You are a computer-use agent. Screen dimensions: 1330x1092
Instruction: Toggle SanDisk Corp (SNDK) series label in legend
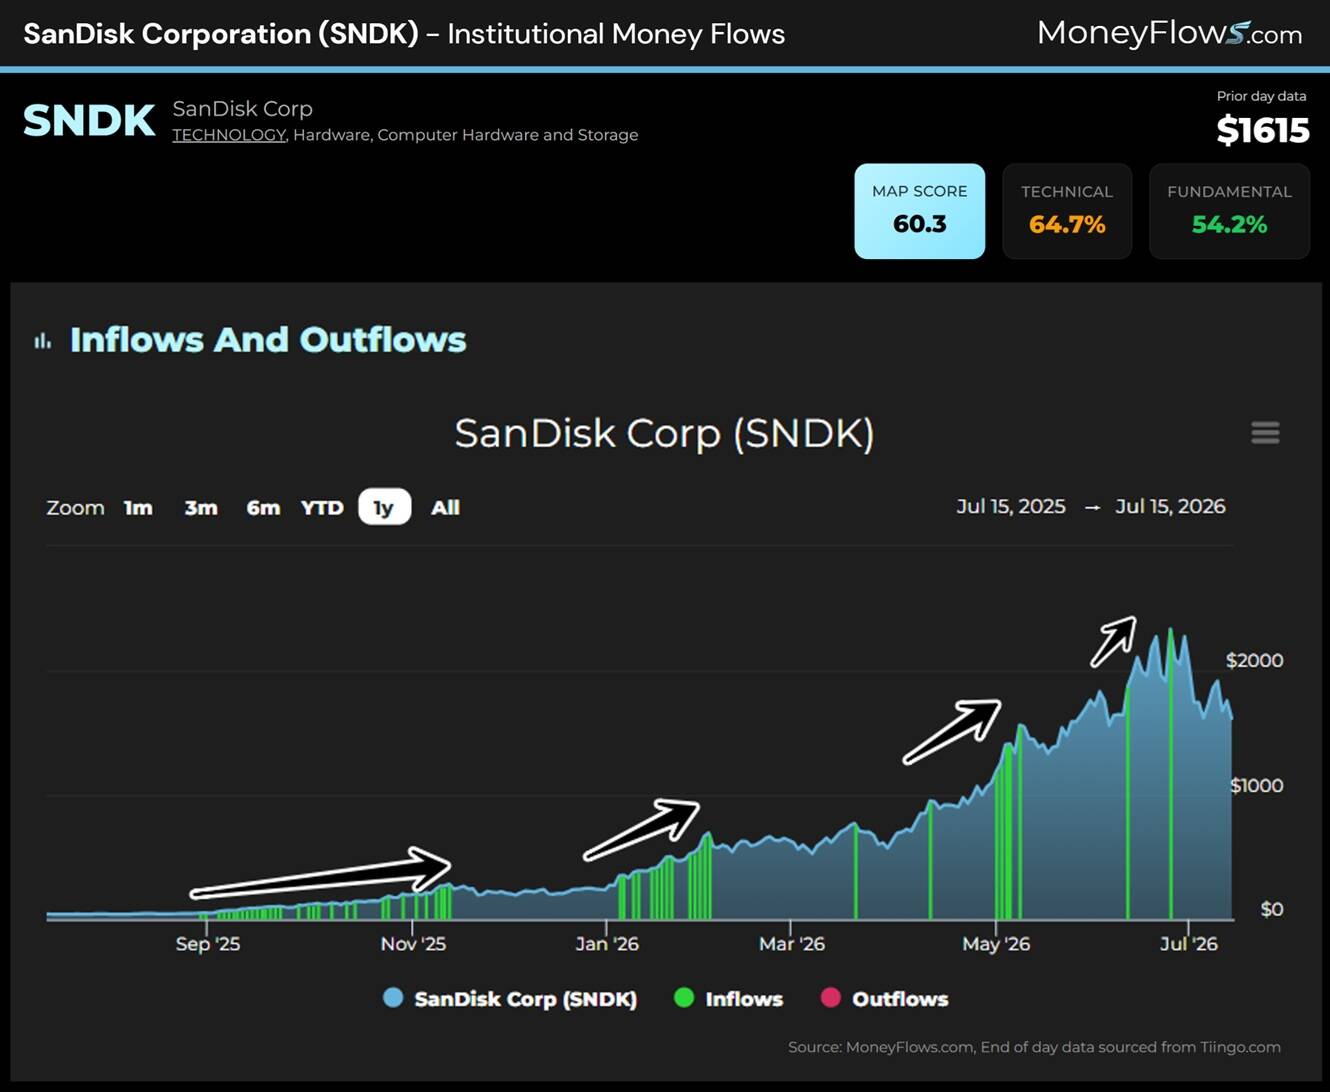point(525,998)
